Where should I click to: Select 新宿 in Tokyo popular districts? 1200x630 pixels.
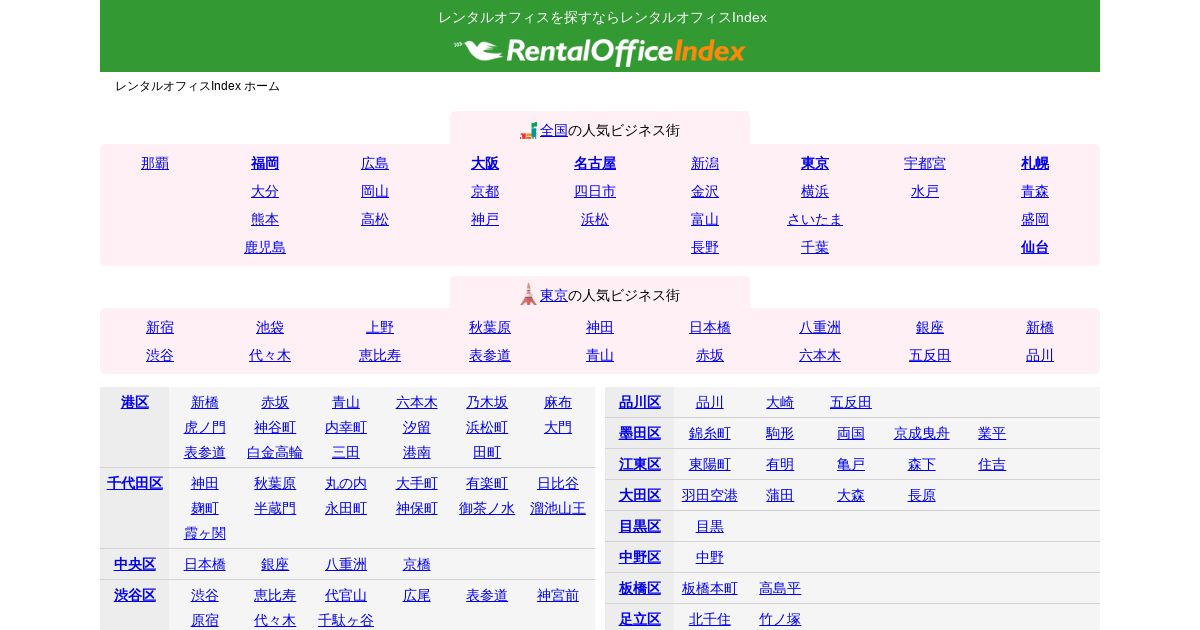(160, 327)
